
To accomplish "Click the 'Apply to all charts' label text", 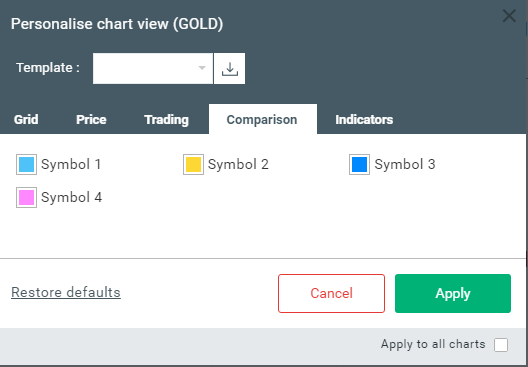I will coord(433,344).
